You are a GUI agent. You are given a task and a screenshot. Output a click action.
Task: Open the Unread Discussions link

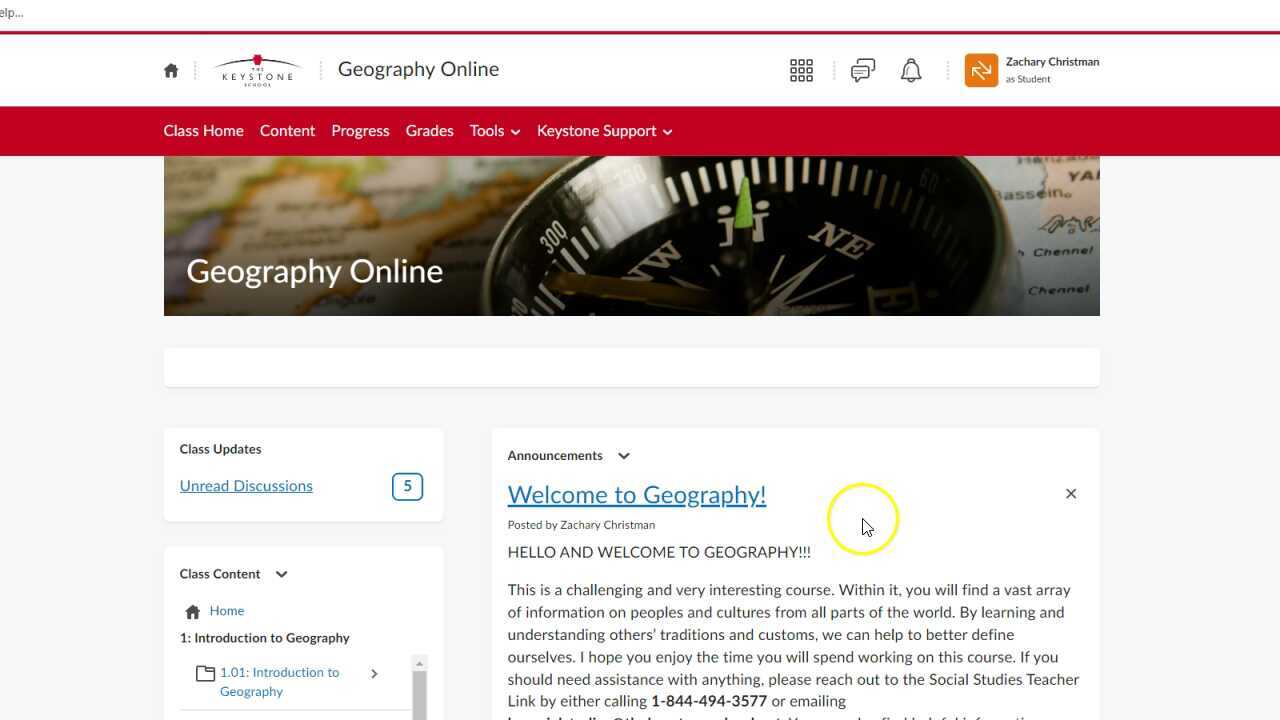[x=246, y=486]
